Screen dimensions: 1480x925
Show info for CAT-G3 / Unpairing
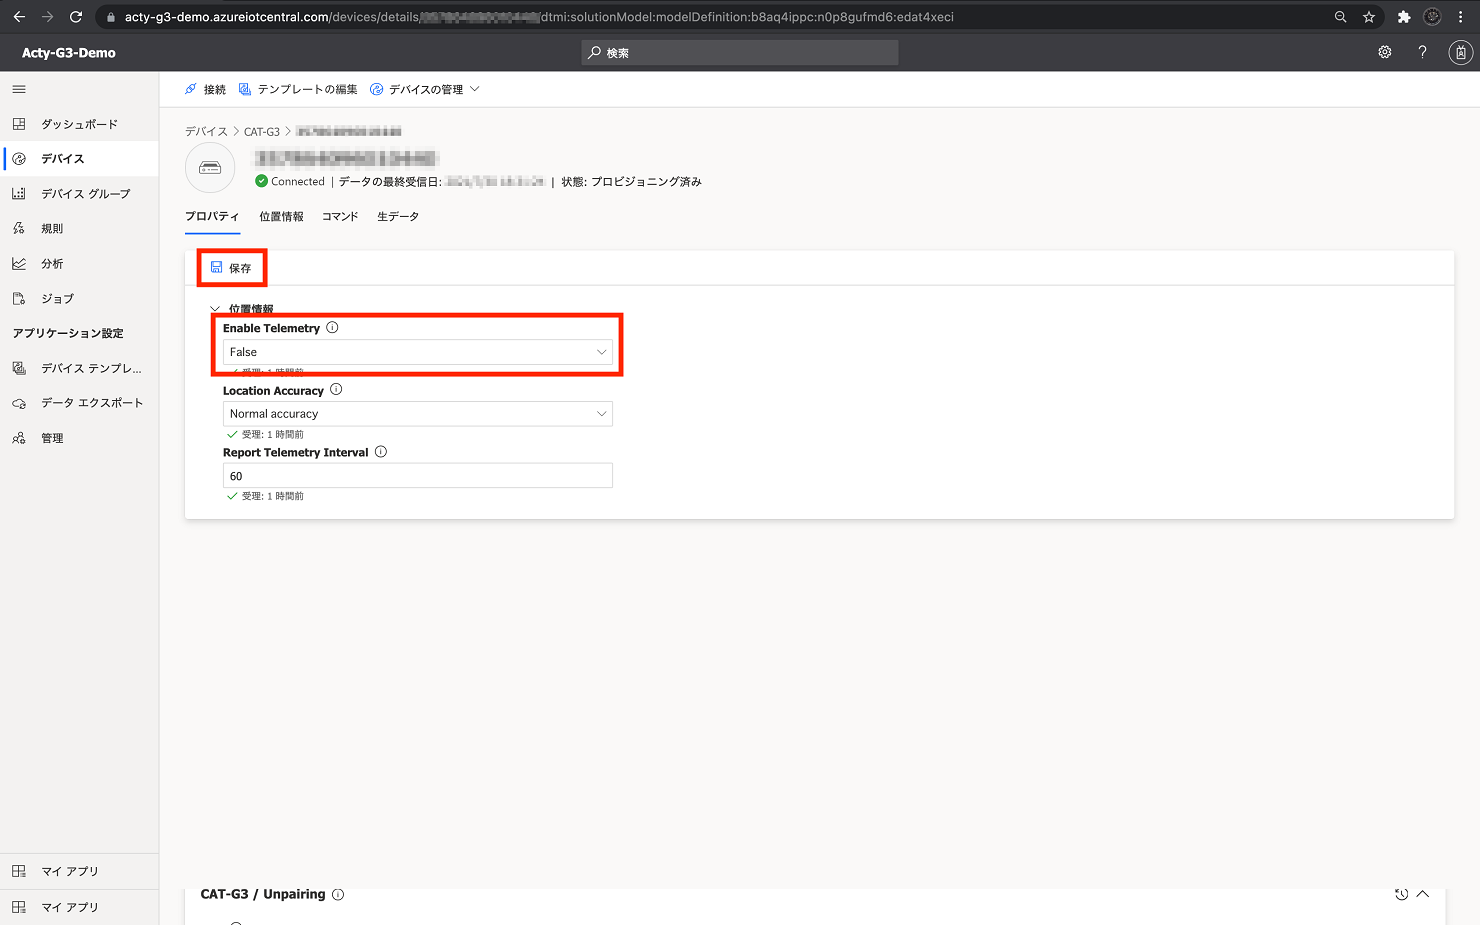338,895
